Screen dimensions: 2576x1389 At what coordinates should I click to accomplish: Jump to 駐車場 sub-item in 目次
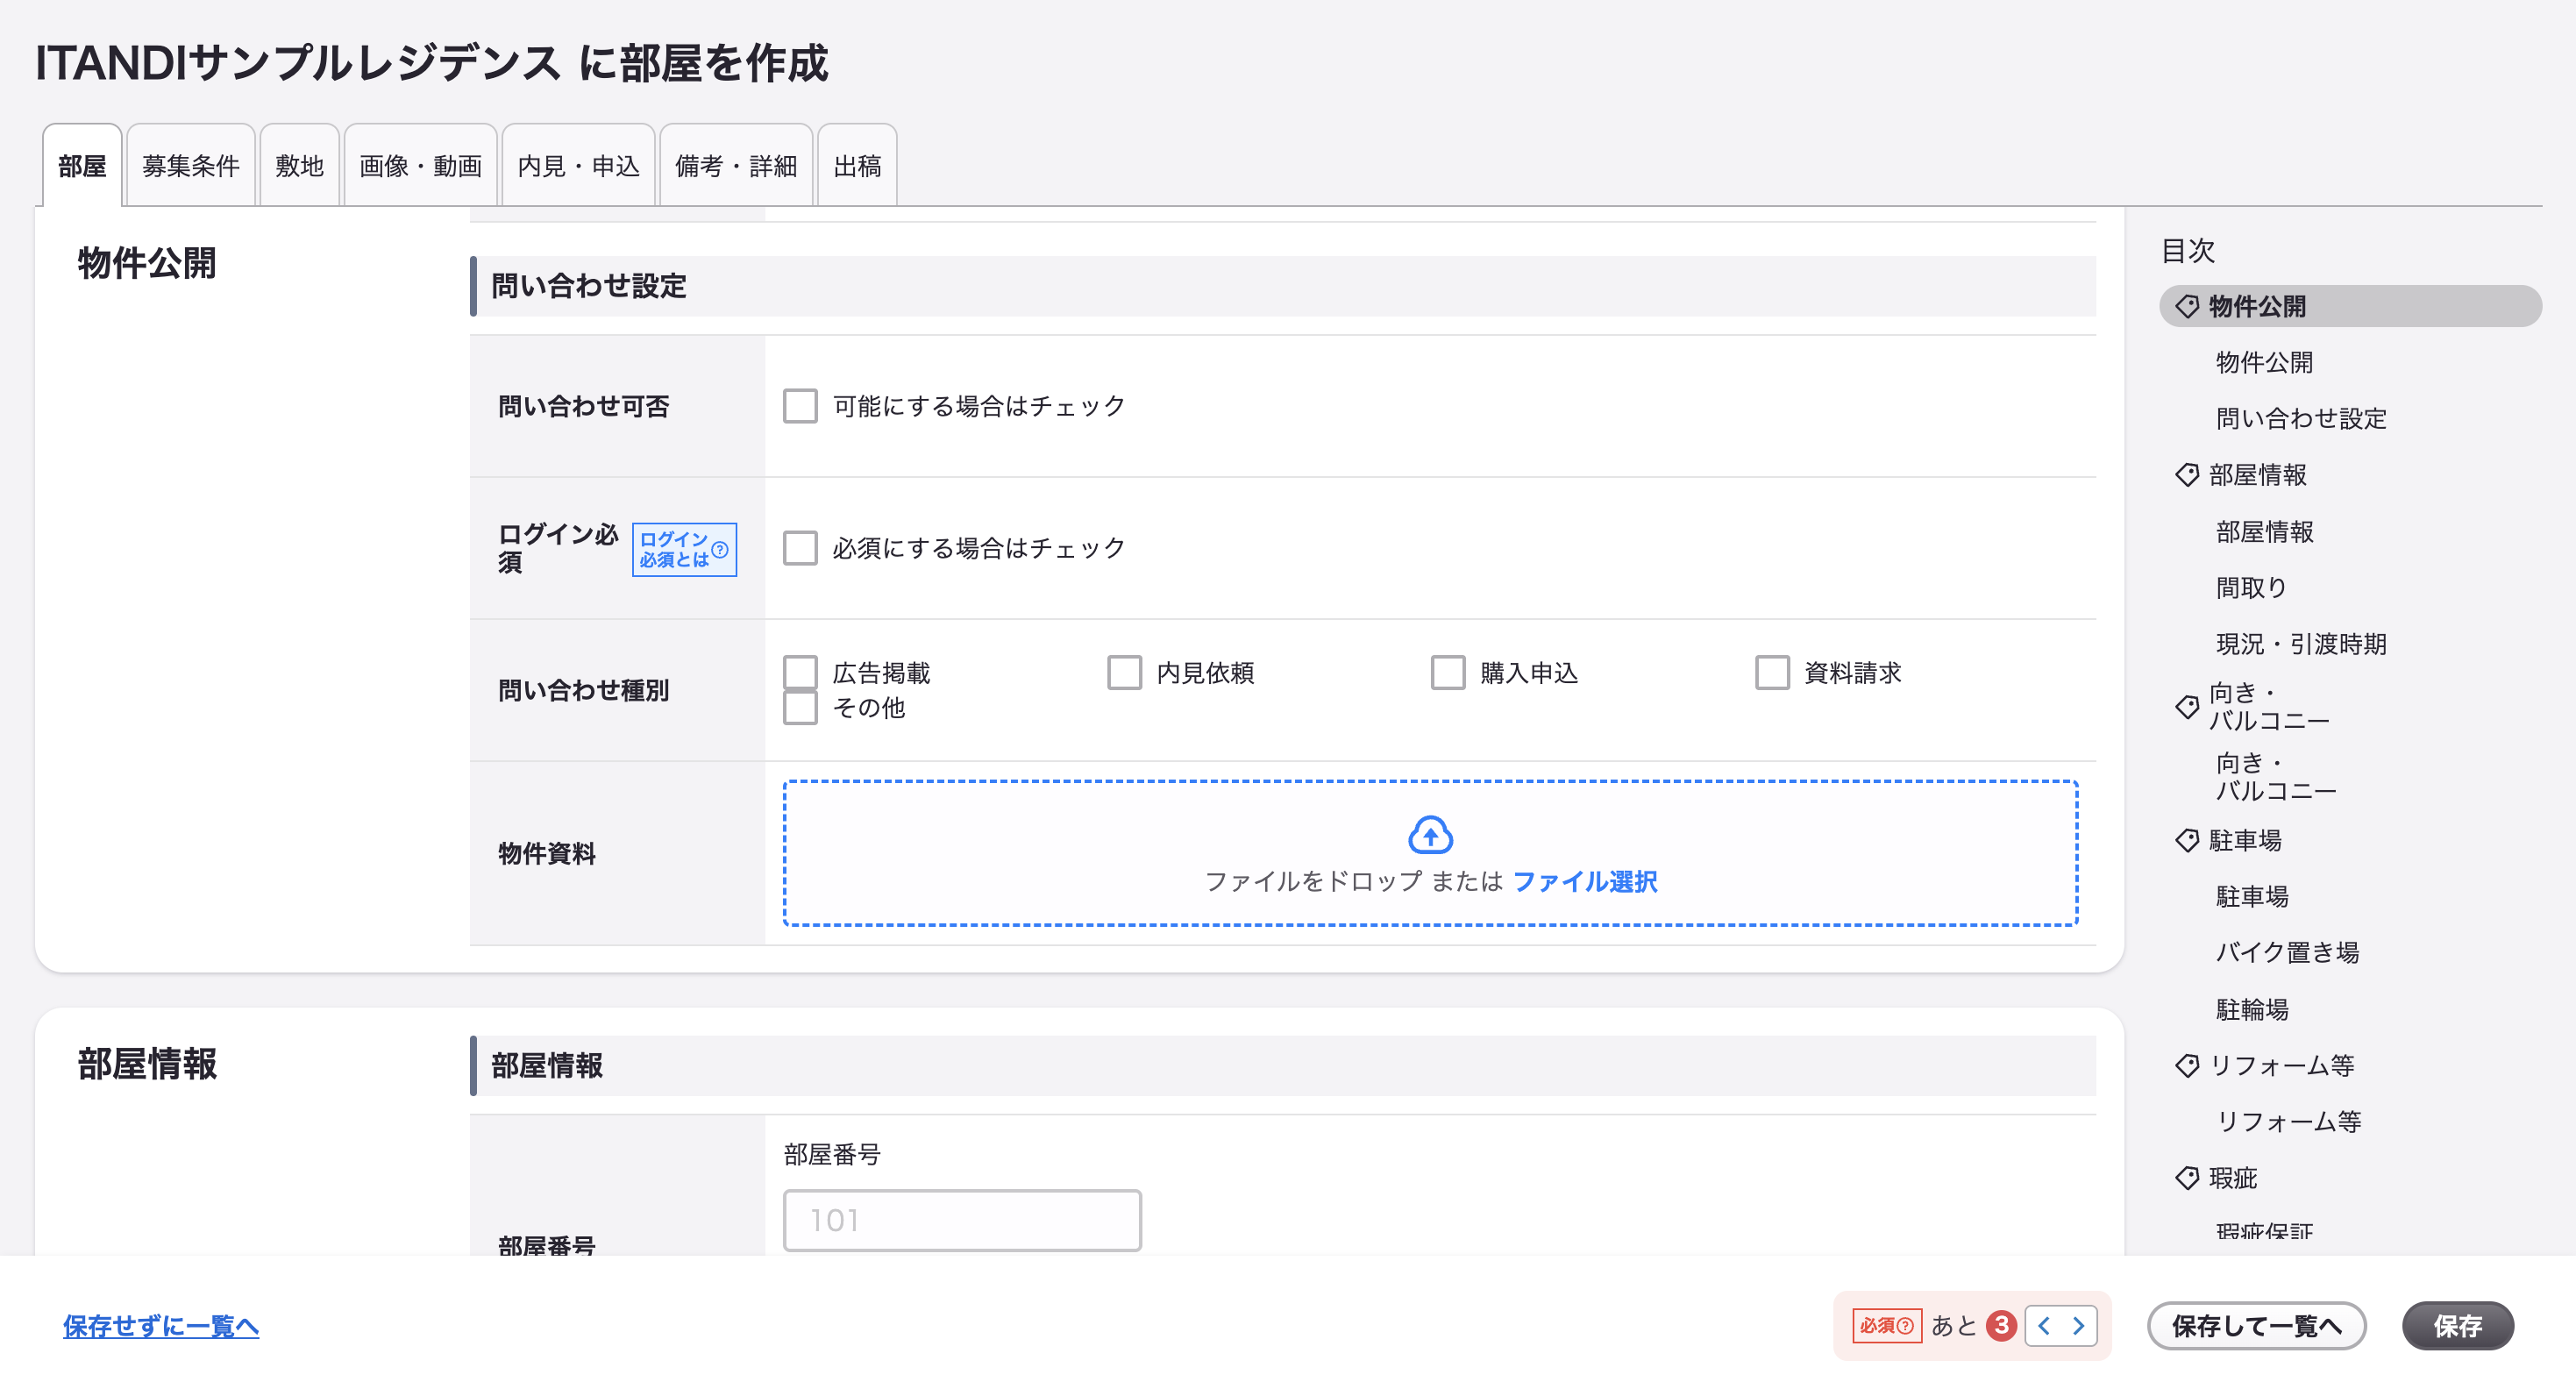pyautogui.click(x=2252, y=896)
